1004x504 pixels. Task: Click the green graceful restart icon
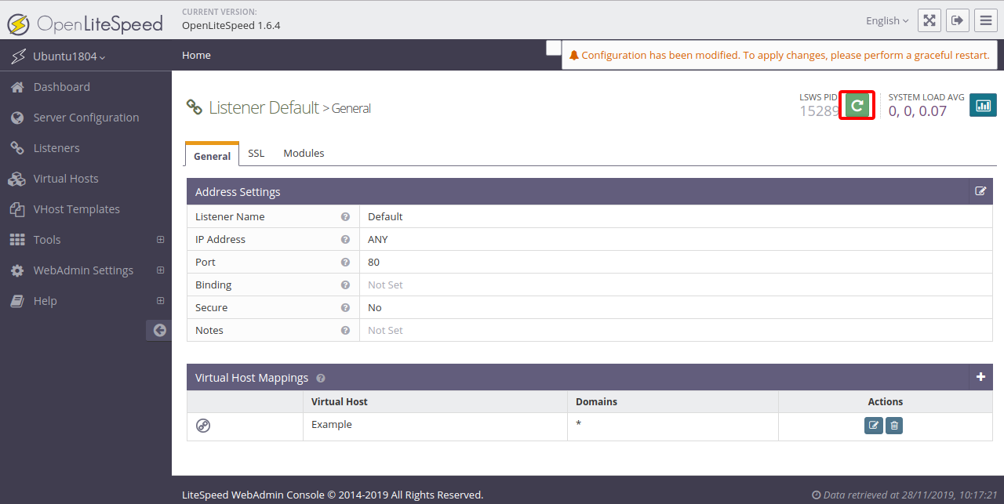(857, 105)
